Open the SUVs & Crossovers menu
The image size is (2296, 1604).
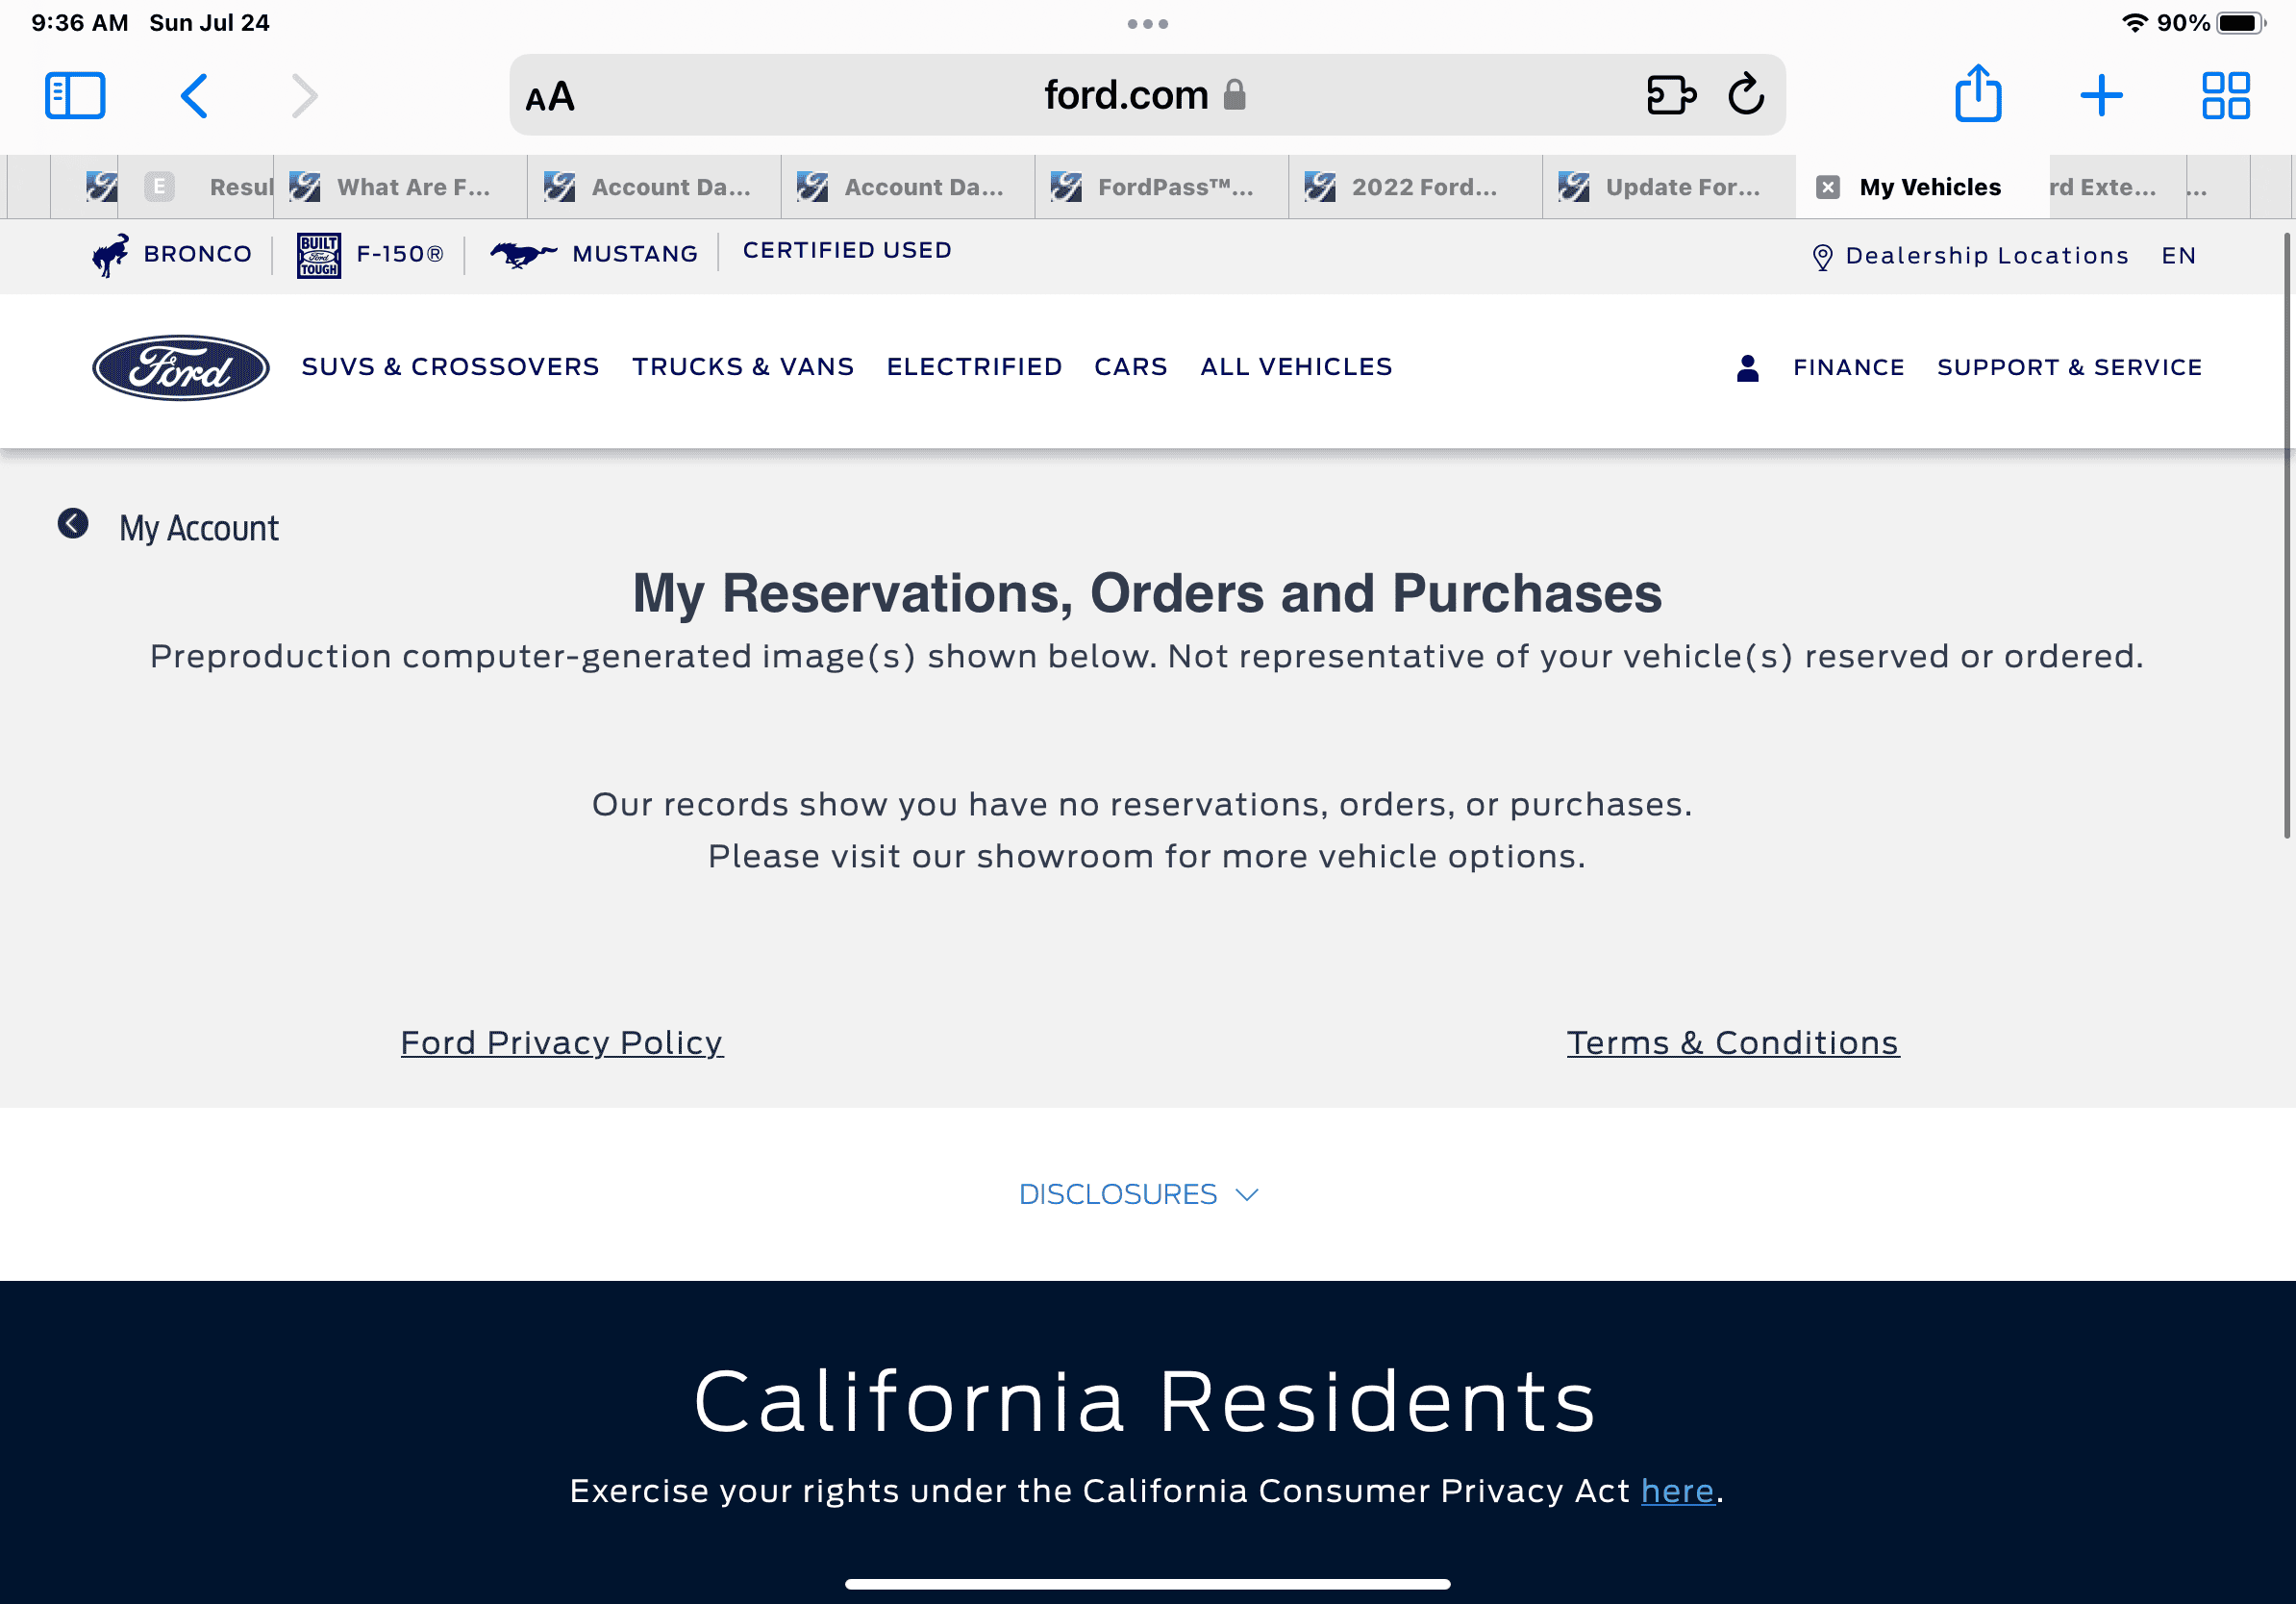(450, 367)
